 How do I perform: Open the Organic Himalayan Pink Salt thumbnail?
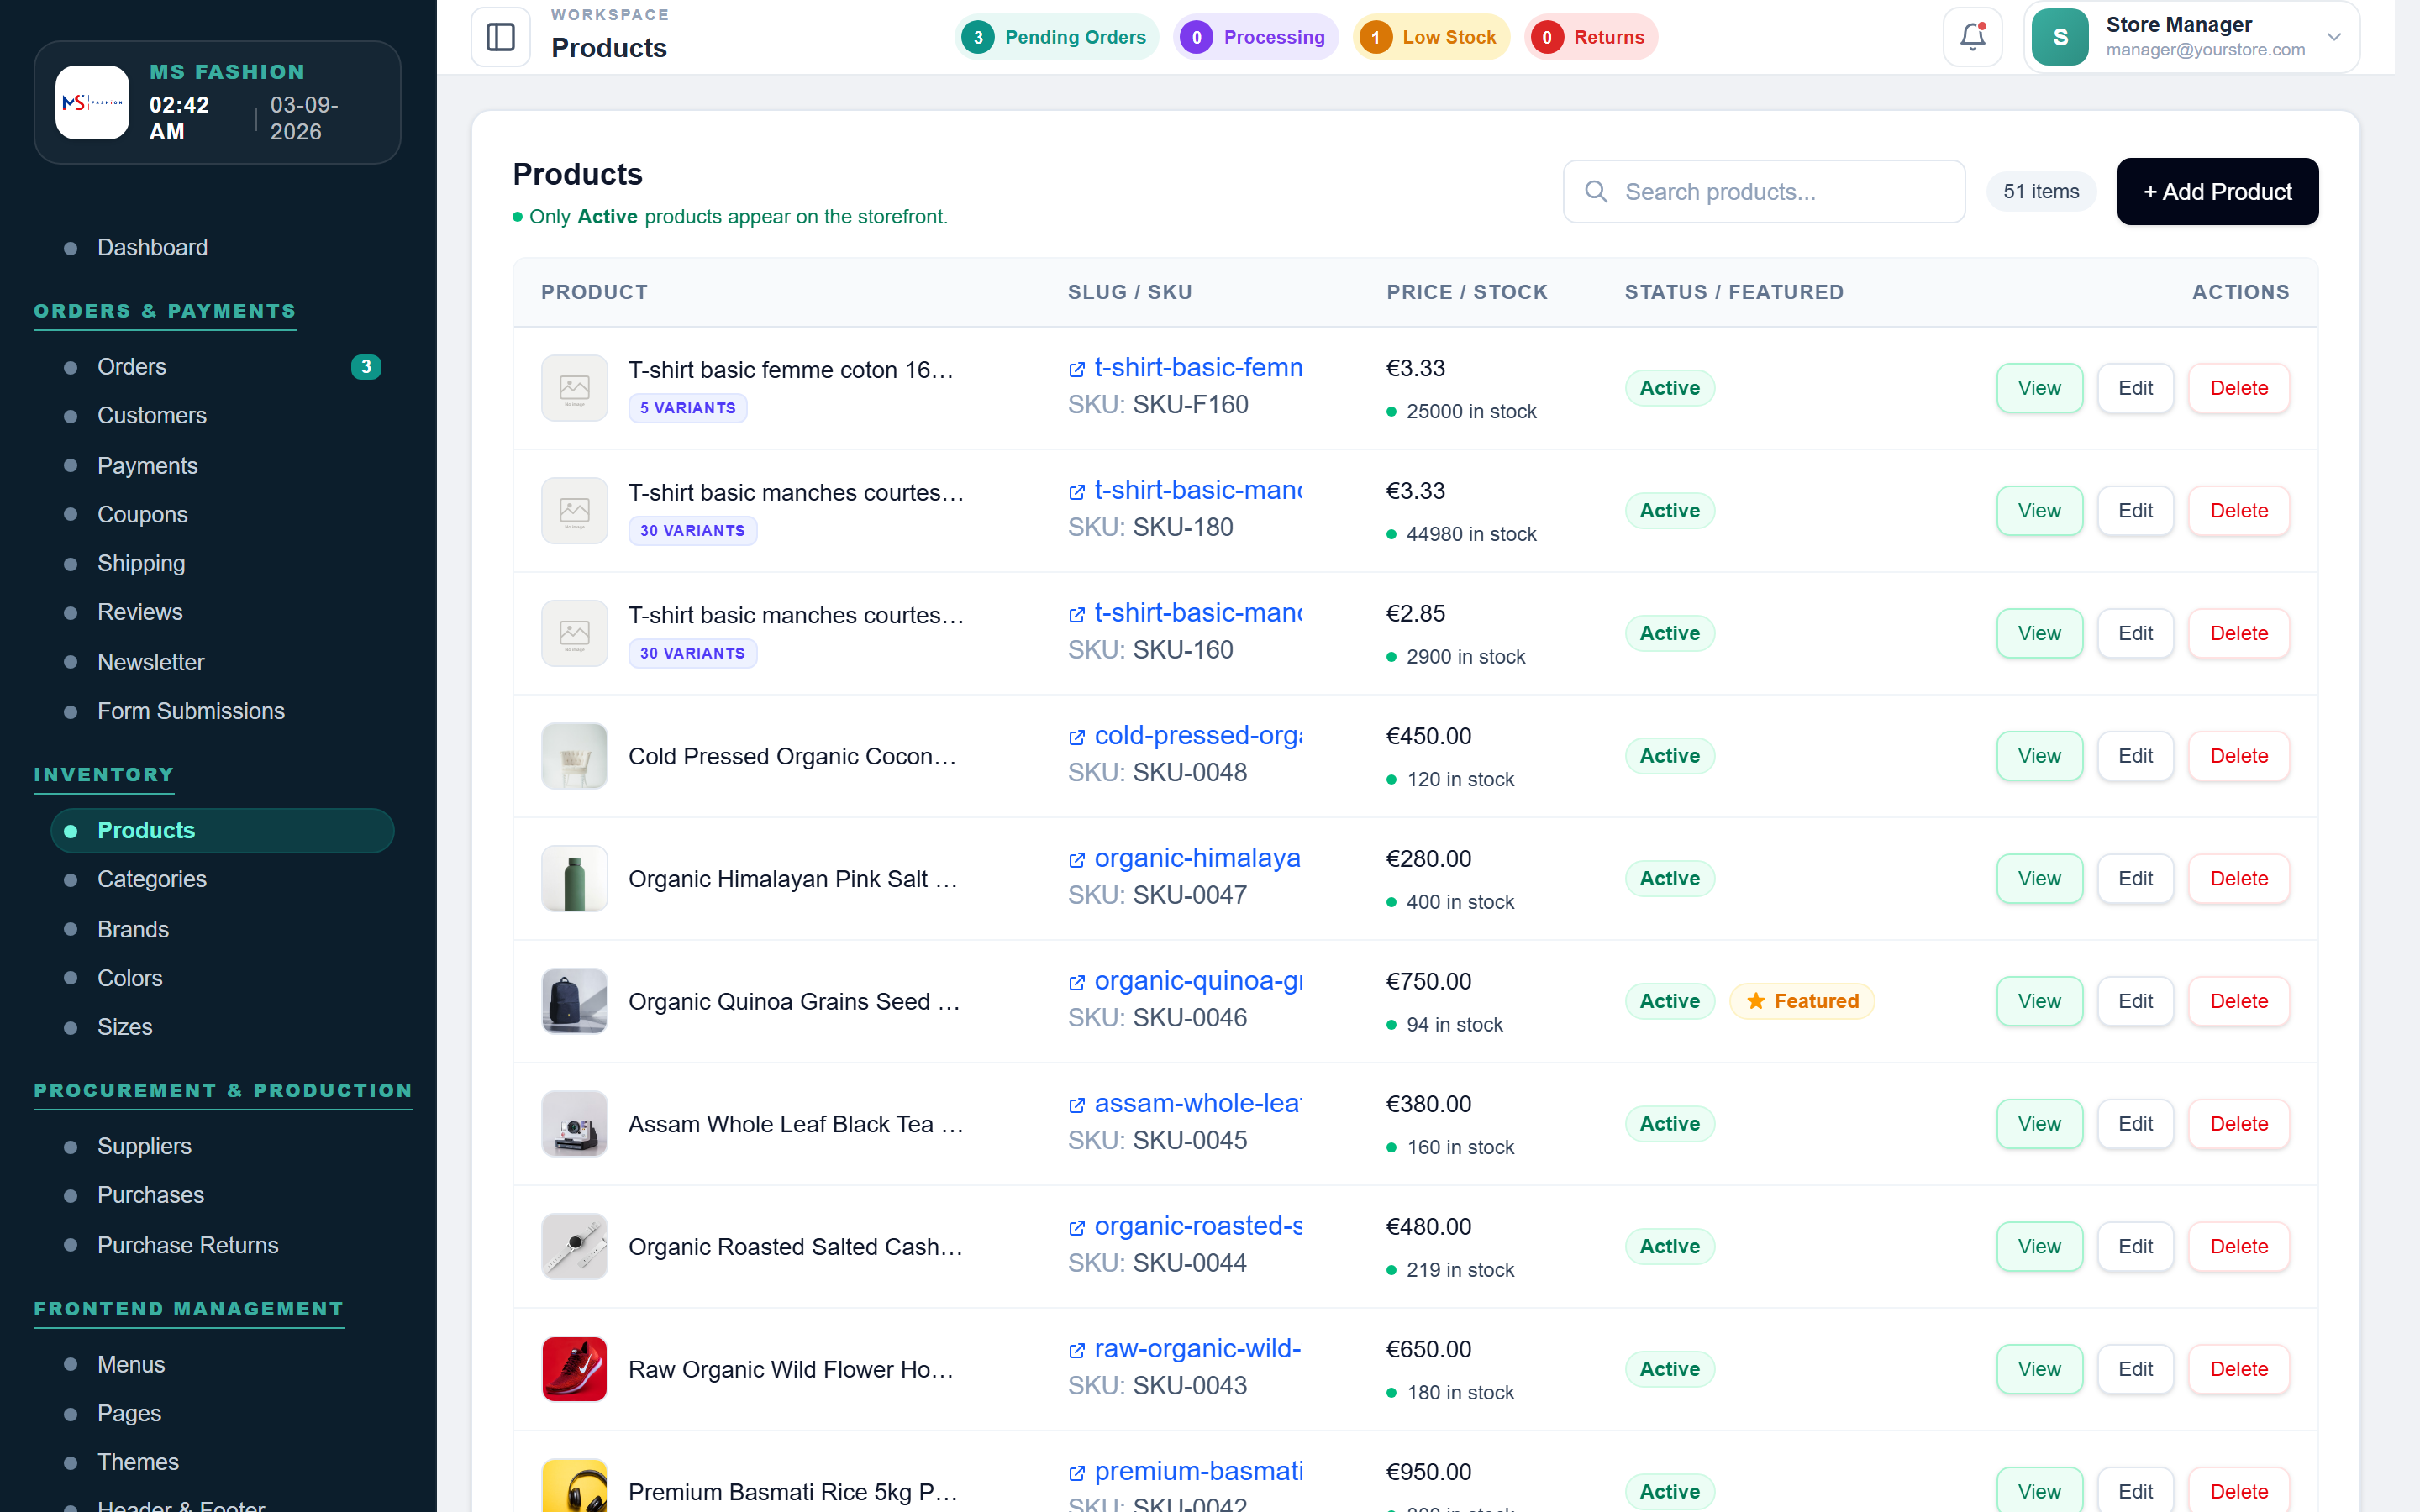[x=574, y=879]
